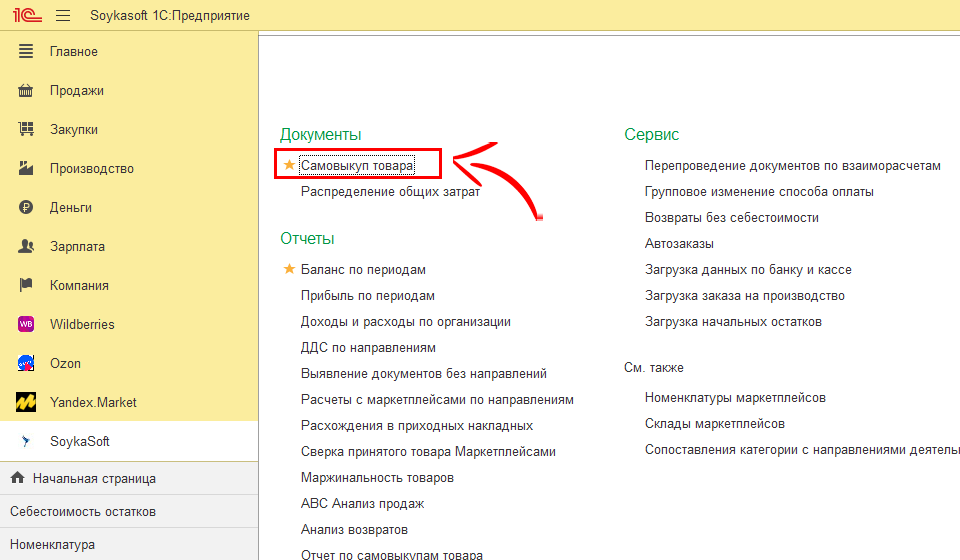This screenshot has width=960, height=560.
Task: Click the Закупки cart icon
Action: (27, 130)
